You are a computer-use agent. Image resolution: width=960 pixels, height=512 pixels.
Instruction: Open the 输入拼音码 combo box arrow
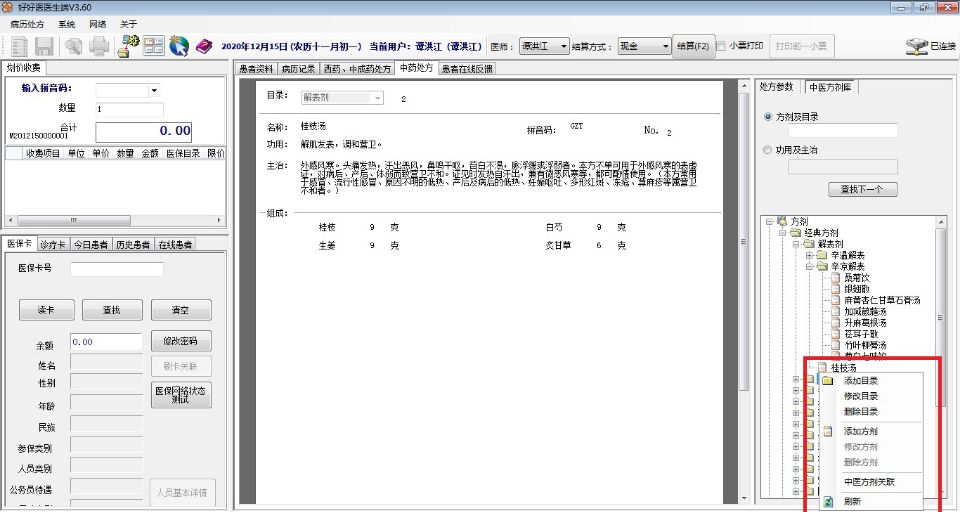pyautogui.click(x=154, y=91)
